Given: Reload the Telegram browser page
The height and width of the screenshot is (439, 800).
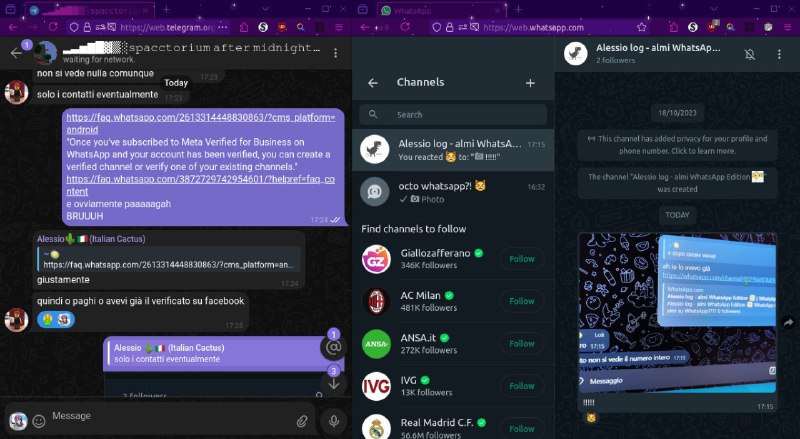Looking at the screenshot, I should point(53,27).
